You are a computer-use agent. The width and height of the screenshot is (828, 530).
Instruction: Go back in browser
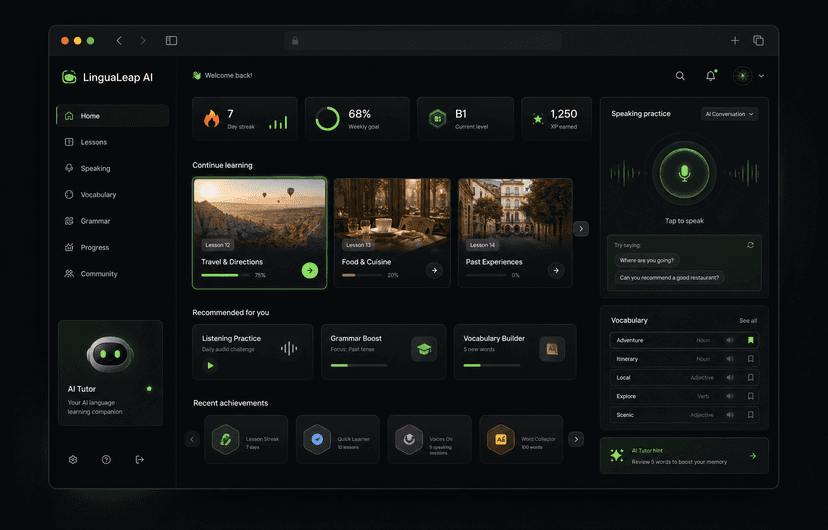pyautogui.click(x=119, y=41)
